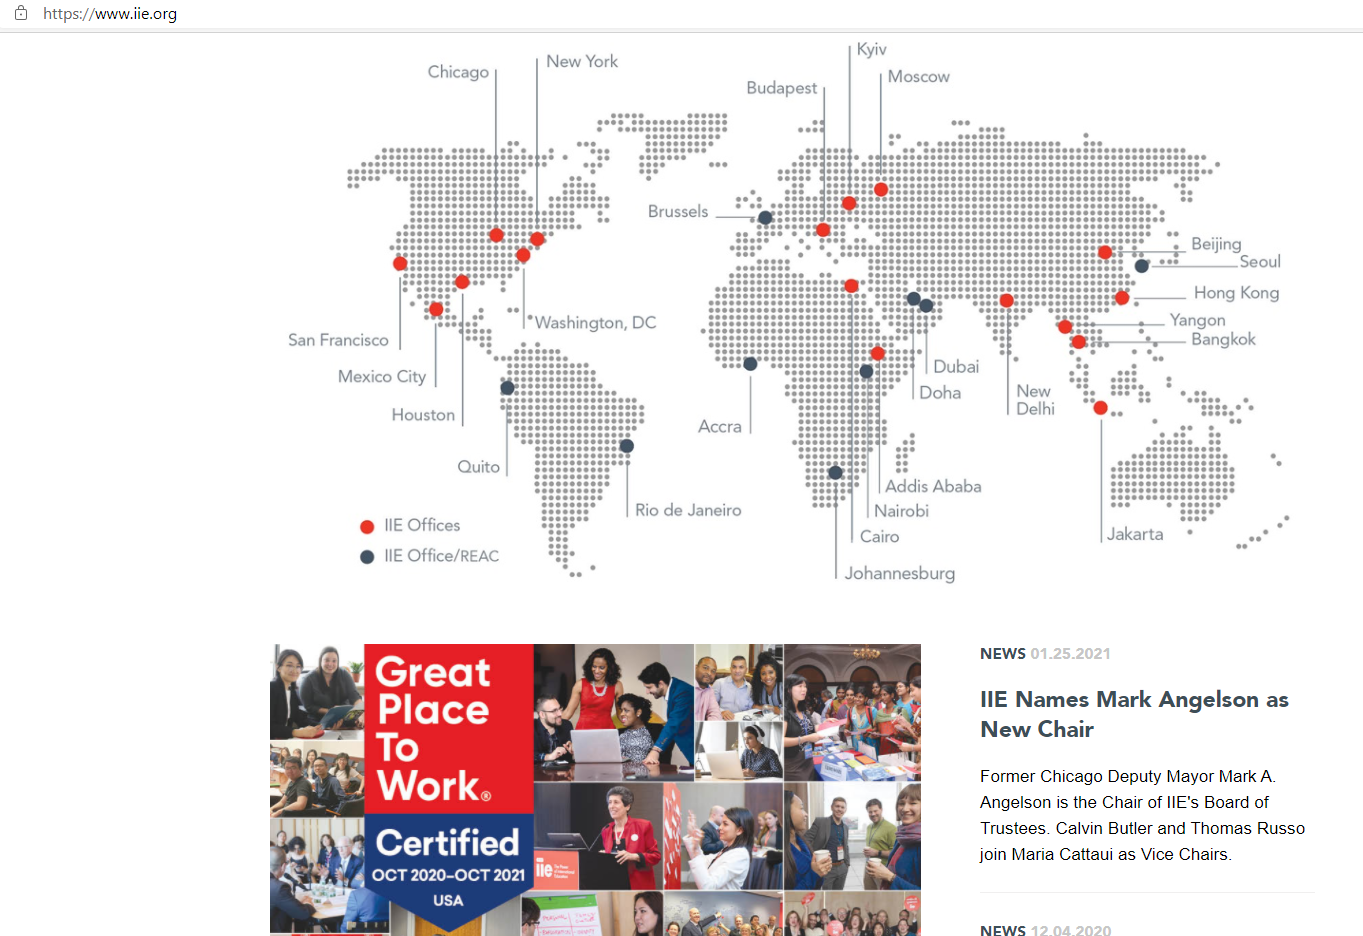
Task: Click the 'Seoul' map label
Action: coord(1260,262)
